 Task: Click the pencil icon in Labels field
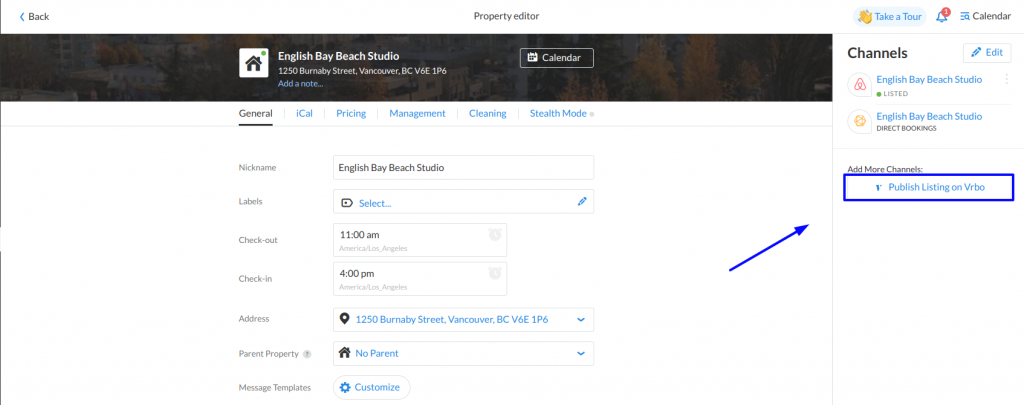(583, 202)
